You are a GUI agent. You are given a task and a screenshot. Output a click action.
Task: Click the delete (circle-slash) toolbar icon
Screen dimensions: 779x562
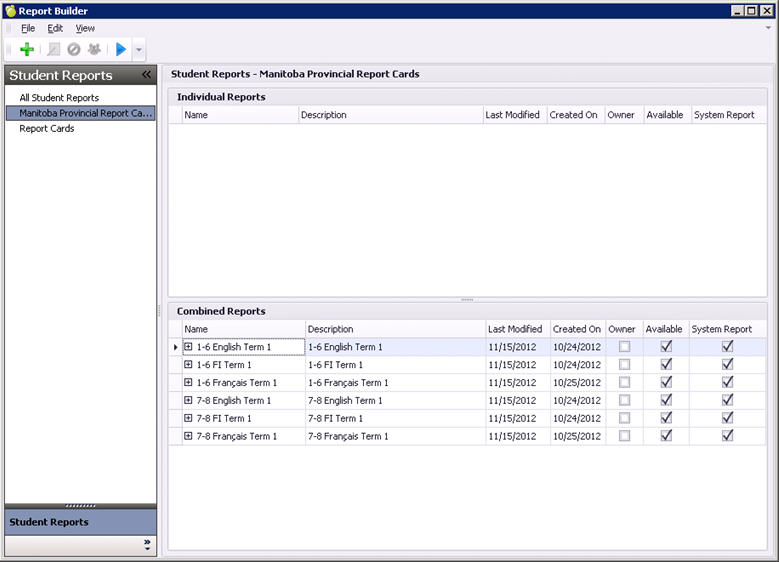(74, 49)
